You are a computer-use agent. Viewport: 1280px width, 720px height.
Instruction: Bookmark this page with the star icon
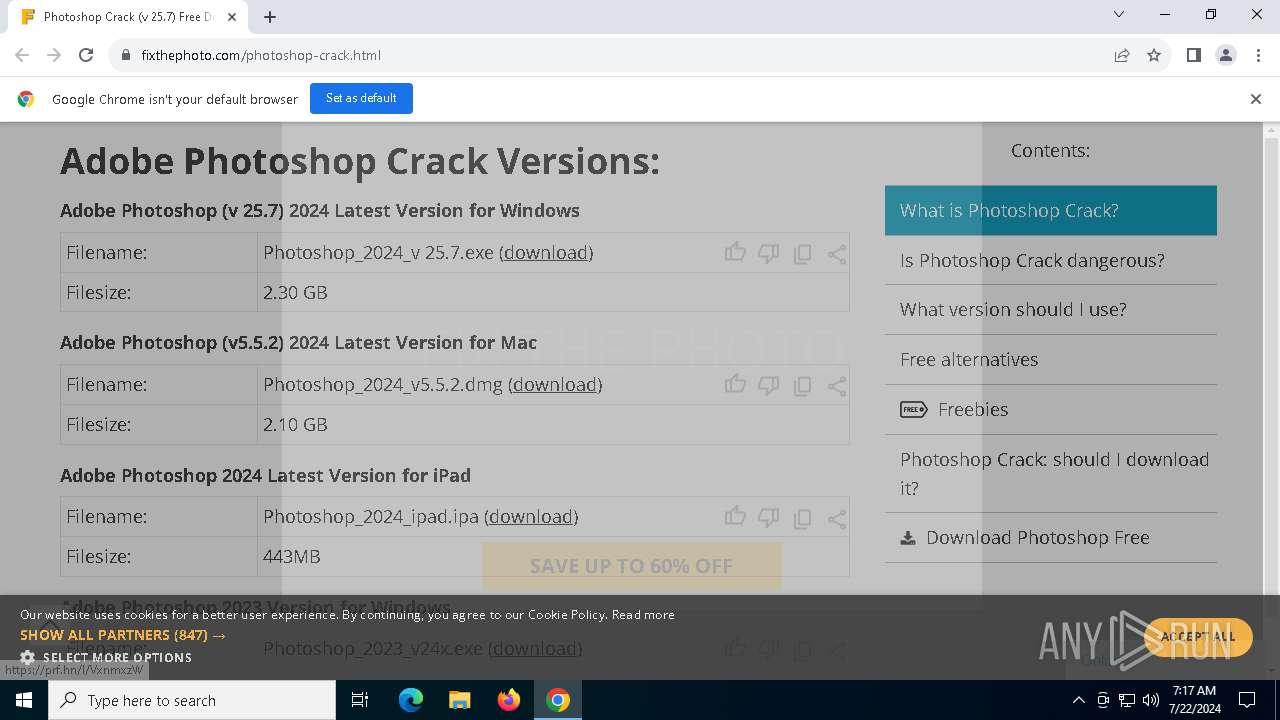(x=1154, y=55)
